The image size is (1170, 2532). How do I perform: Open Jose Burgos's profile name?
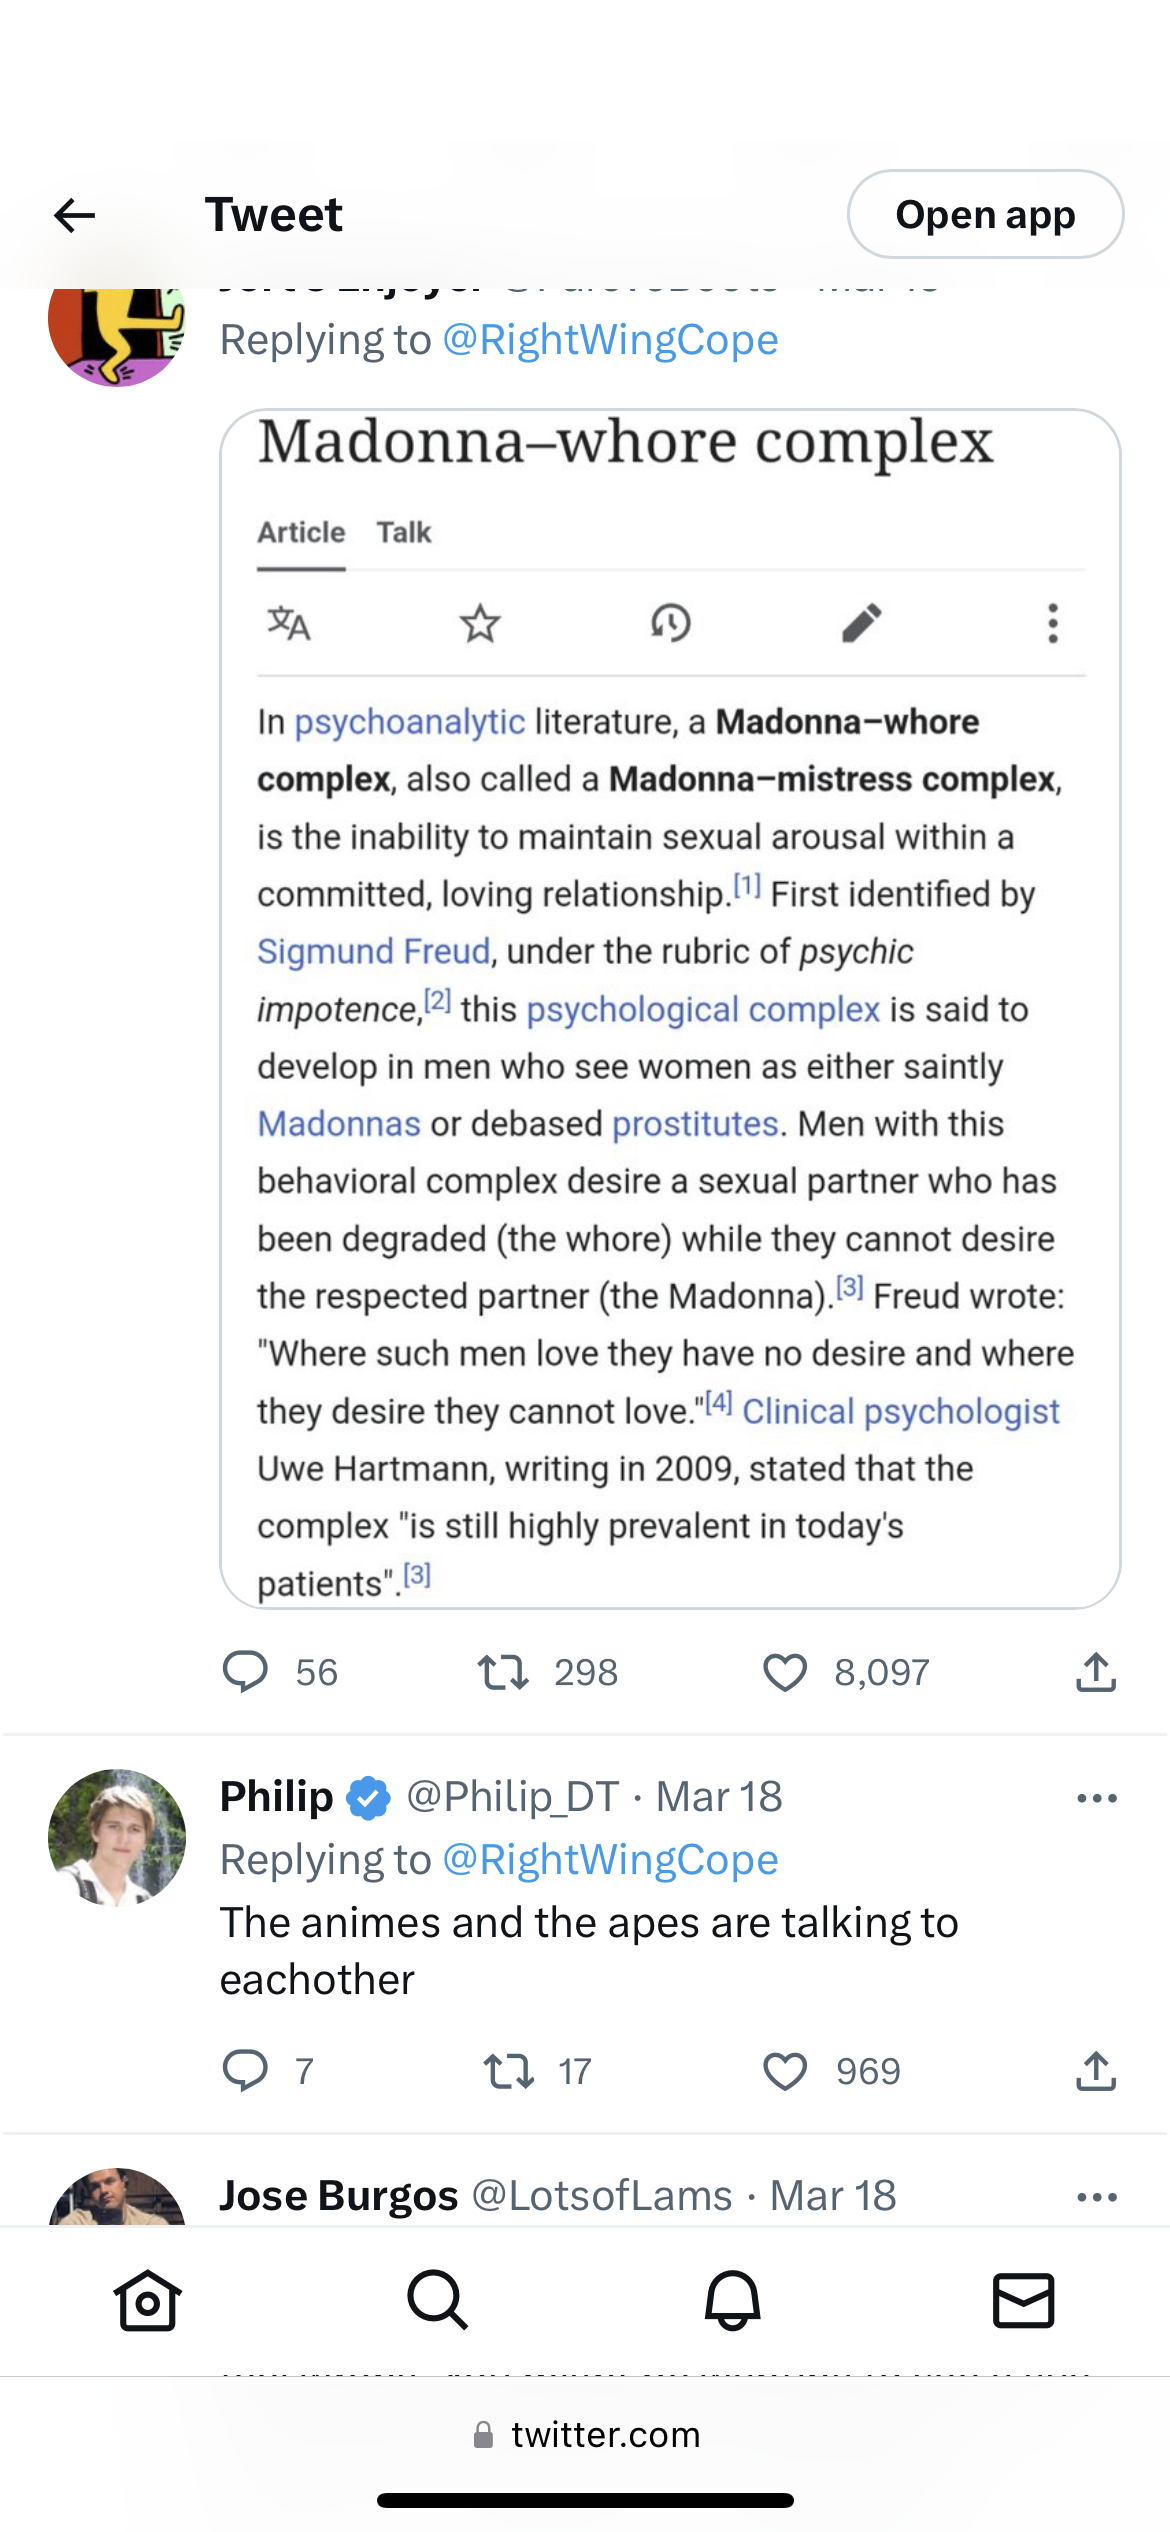point(338,2196)
